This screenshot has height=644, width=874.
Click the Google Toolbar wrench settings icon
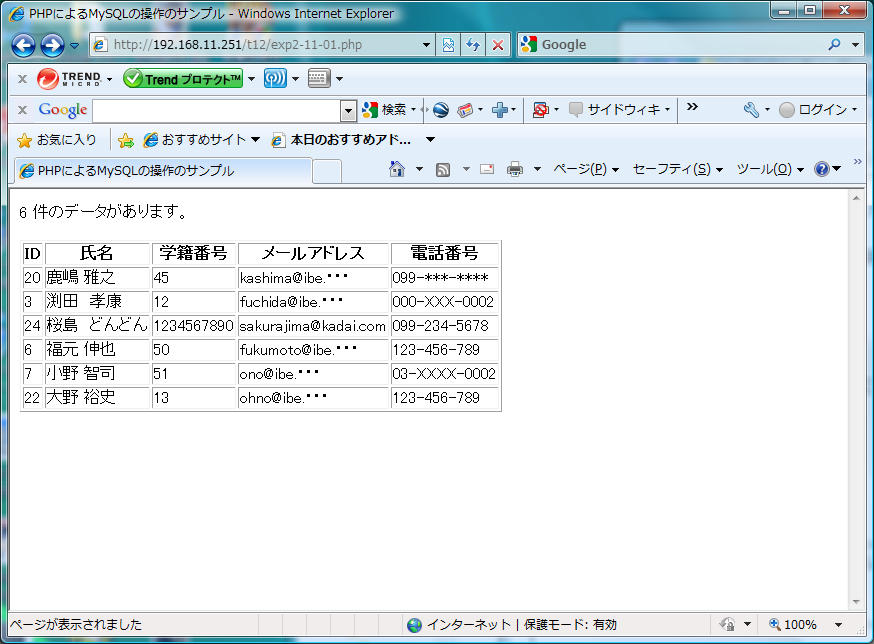[751, 110]
